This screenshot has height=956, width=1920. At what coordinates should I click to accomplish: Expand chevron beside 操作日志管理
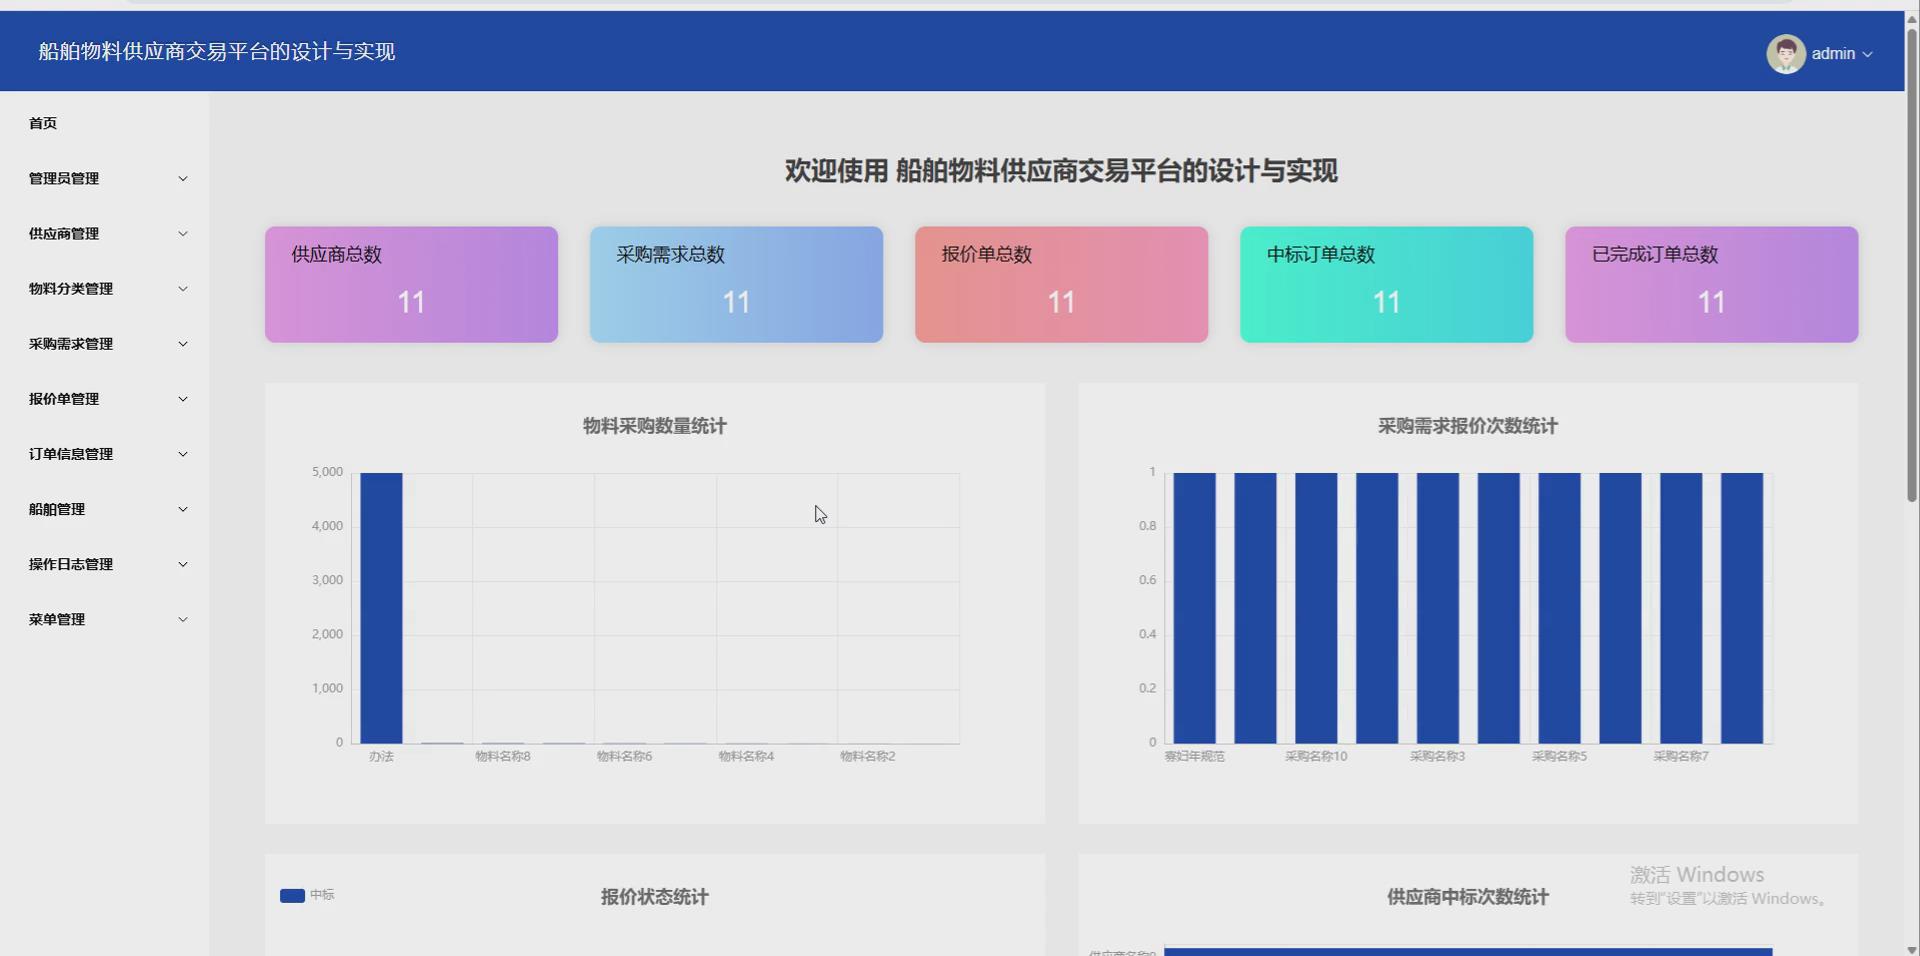point(183,563)
